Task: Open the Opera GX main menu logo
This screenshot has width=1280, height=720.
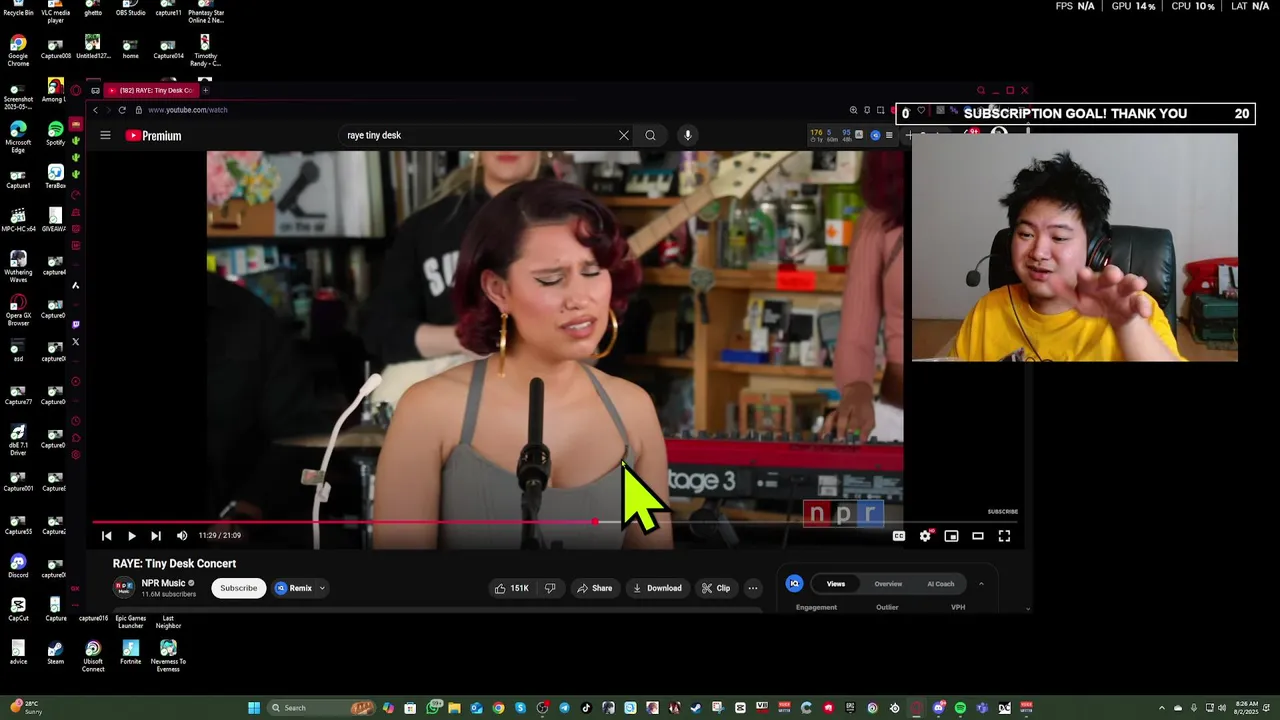Action: pyautogui.click(x=75, y=90)
